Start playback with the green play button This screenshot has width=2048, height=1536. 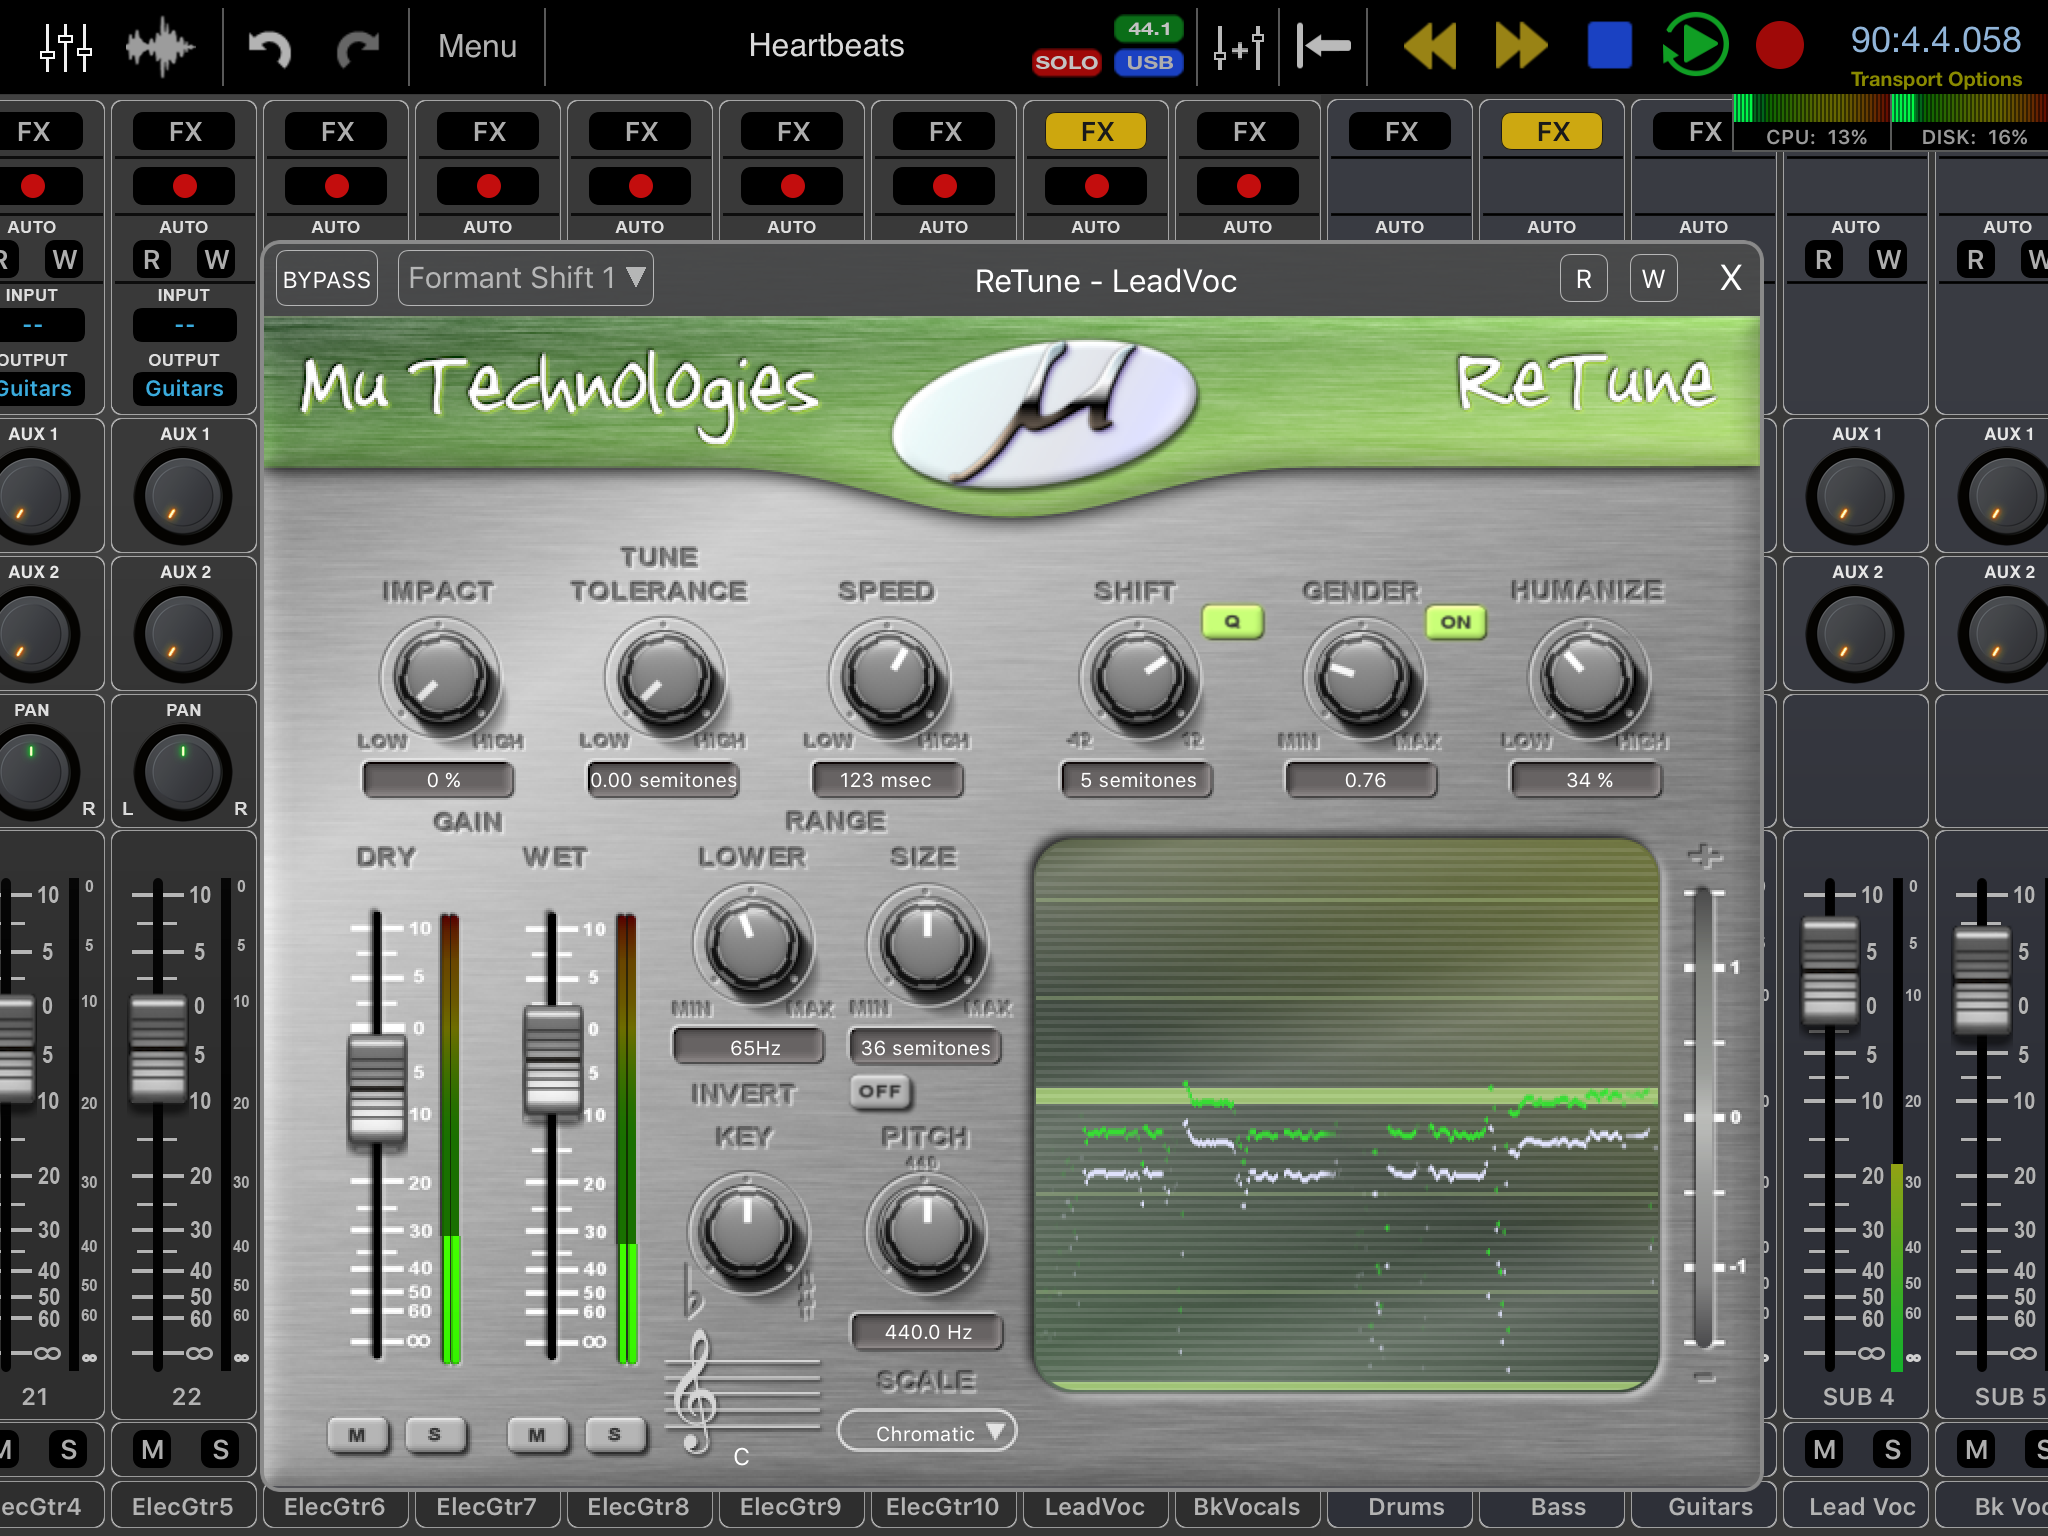click(1695, 45)
